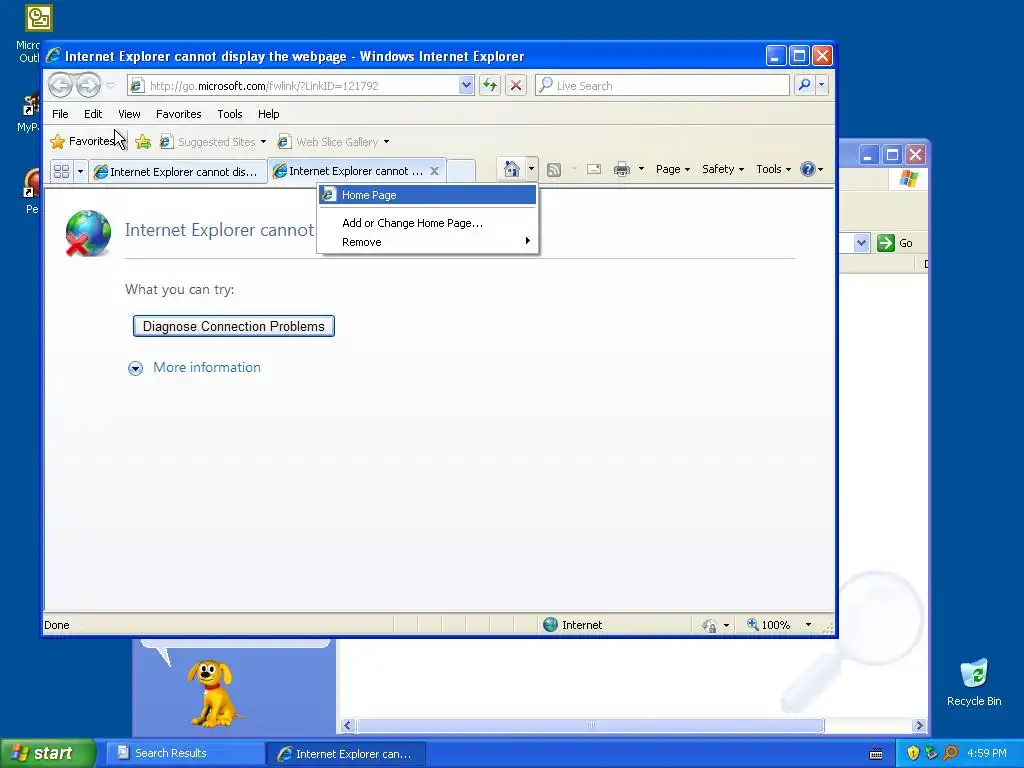Click the Add to Favorites Bar icon
The width and height of the screenshot is (1024, 768).
pos(143,141)
